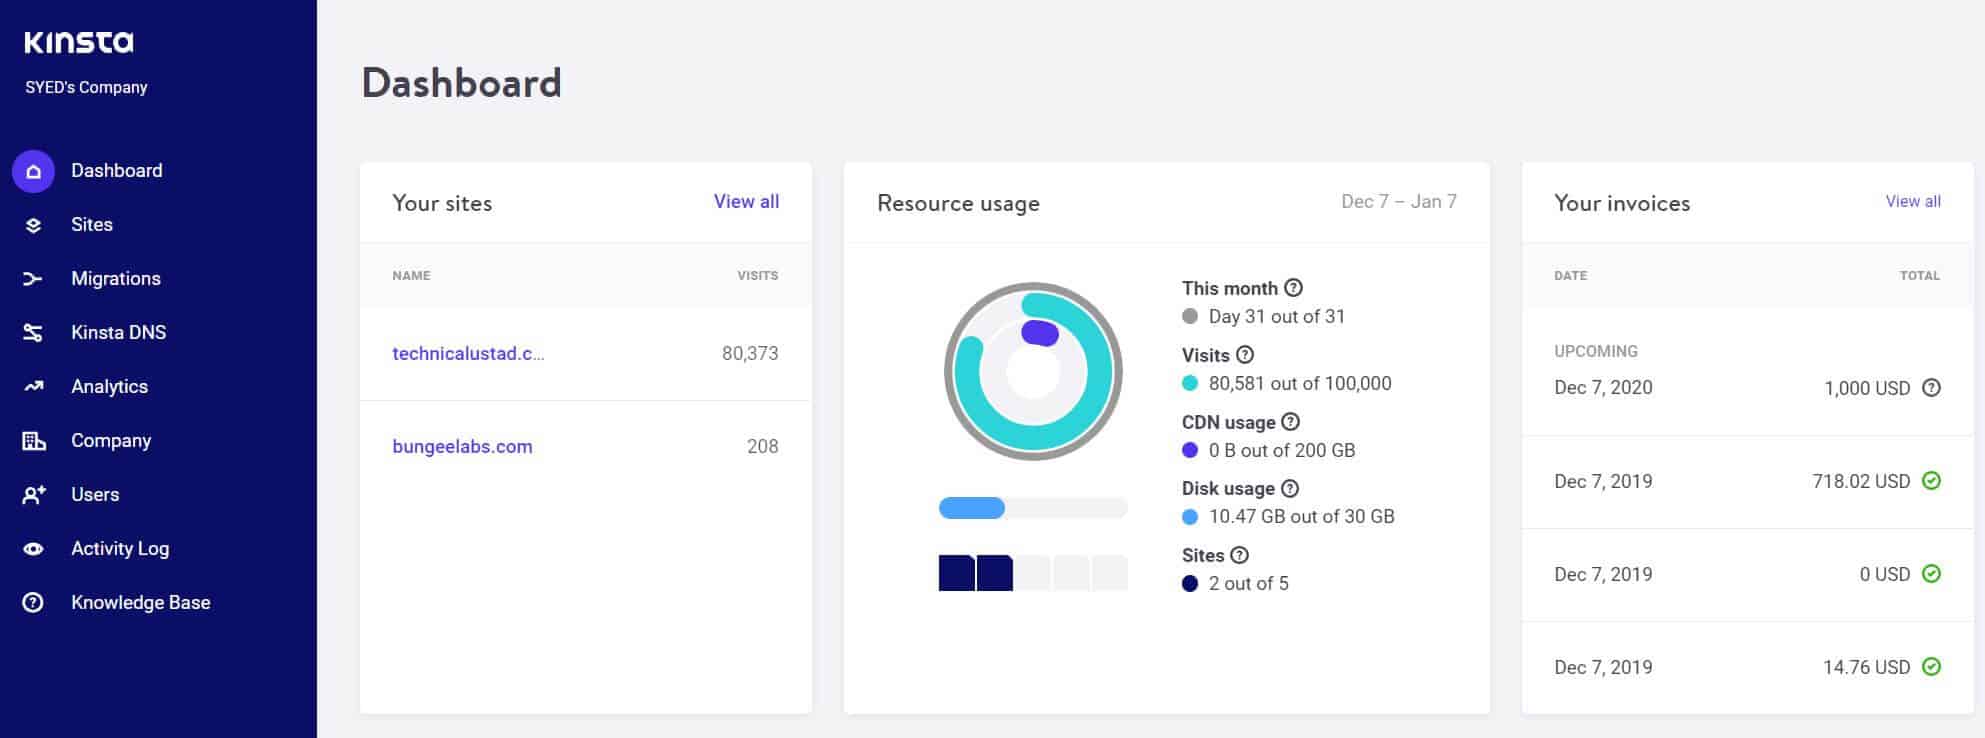Click the Kinsta DNS icon
The width and height of the screenshot is (1985, 738).
(33, 333)
